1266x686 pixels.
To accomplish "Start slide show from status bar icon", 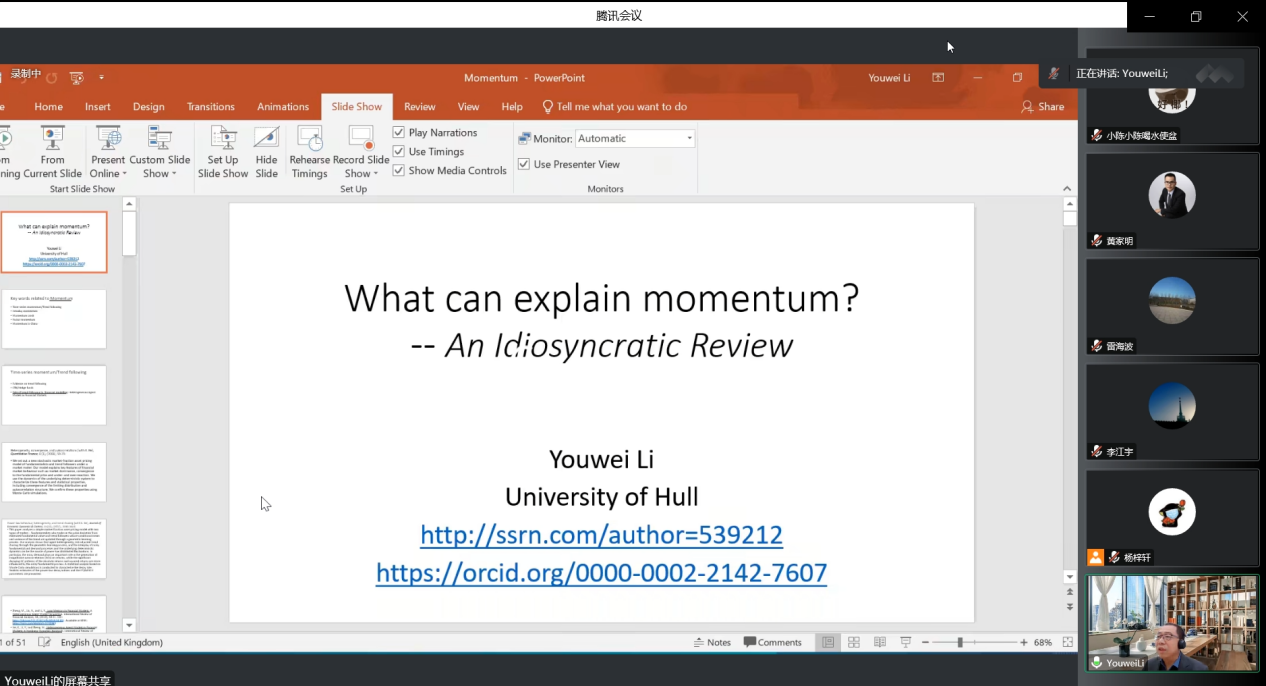I will point(906,642).
